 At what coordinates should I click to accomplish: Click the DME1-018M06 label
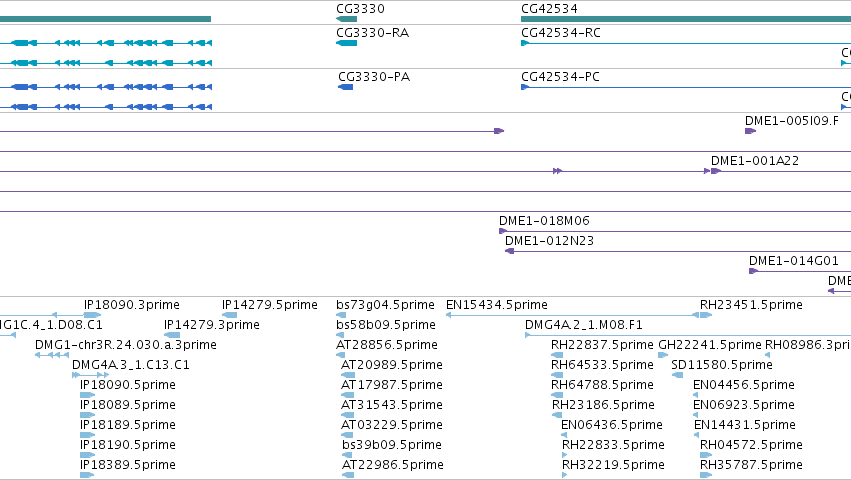(544, 220)
